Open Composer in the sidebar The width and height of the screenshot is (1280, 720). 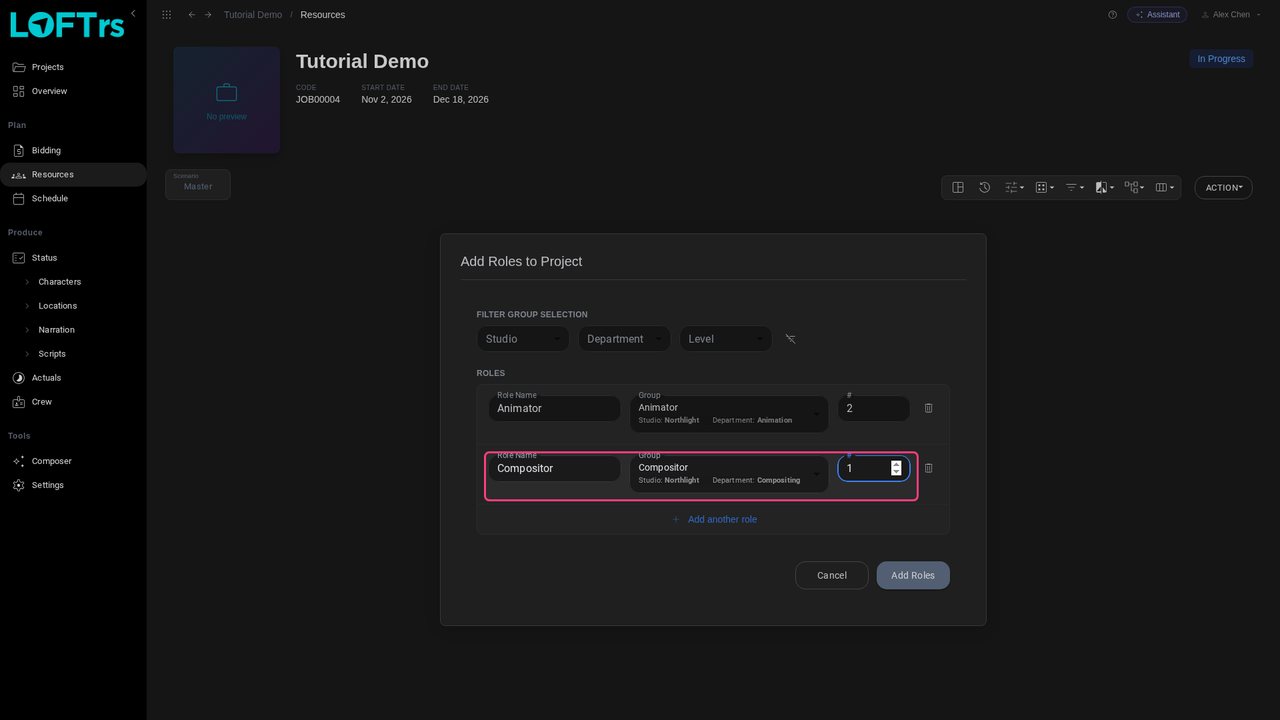[x=73, y=461]
